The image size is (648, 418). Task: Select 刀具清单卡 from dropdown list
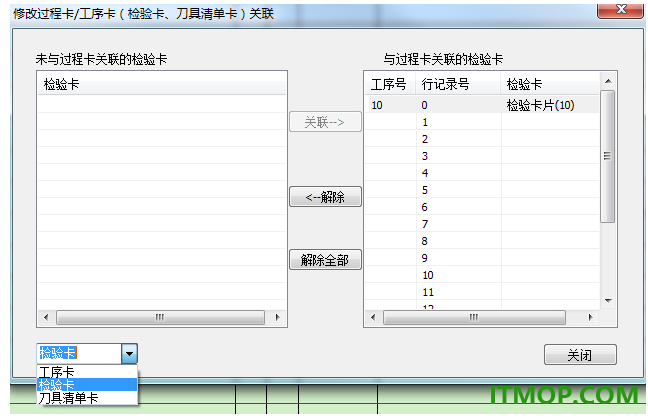pos(87,398)
